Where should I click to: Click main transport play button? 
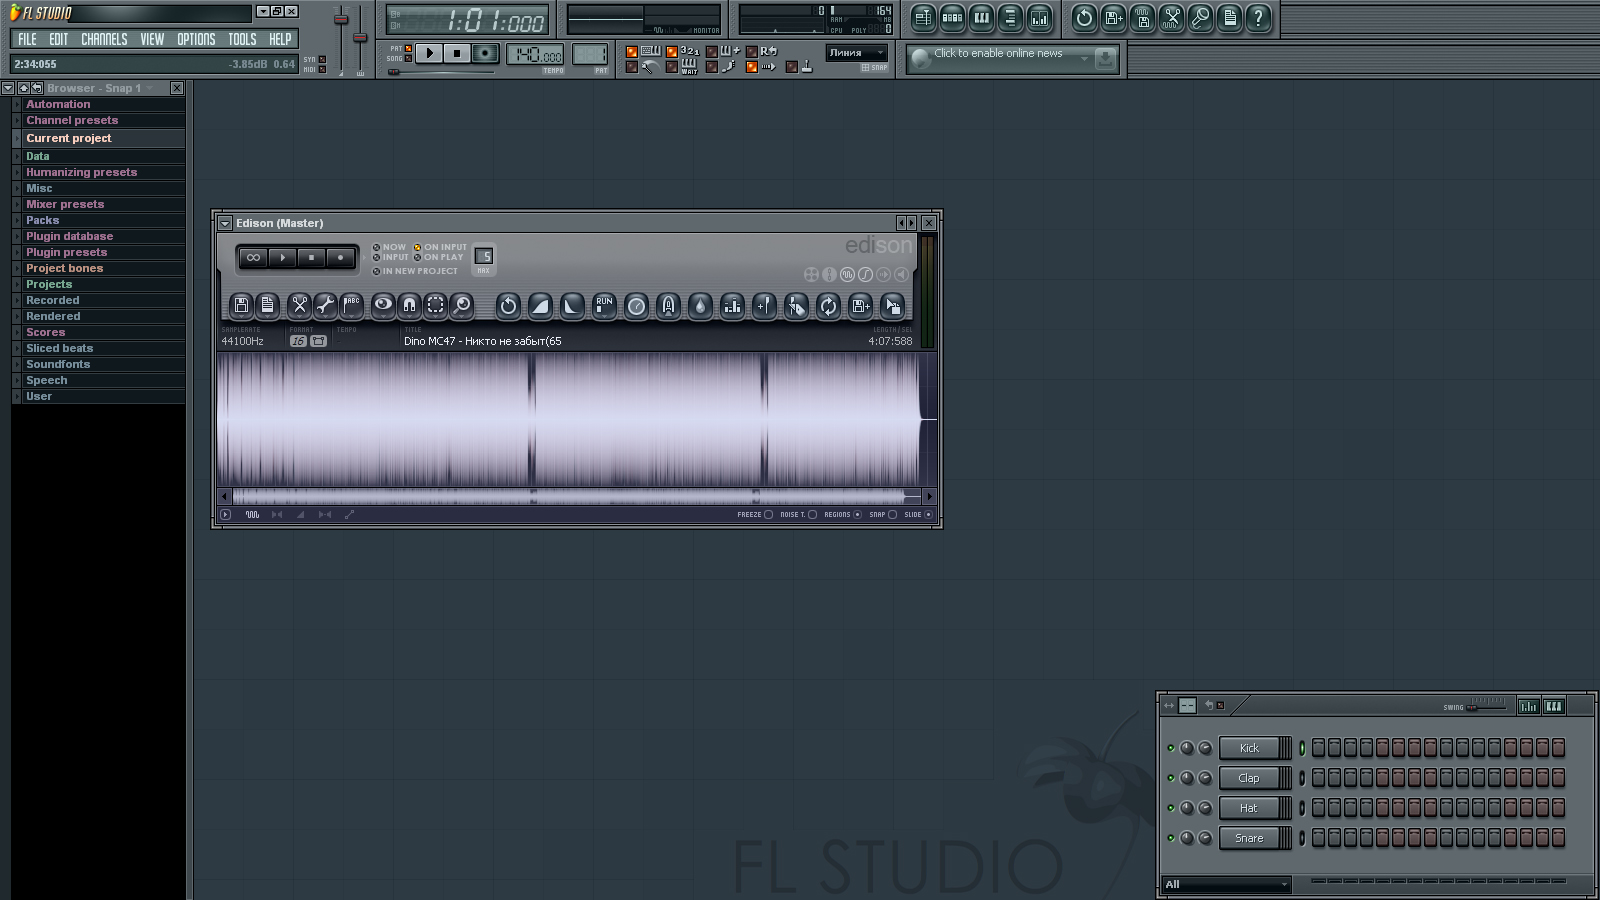pyautogui.click(x=428, y=53)
